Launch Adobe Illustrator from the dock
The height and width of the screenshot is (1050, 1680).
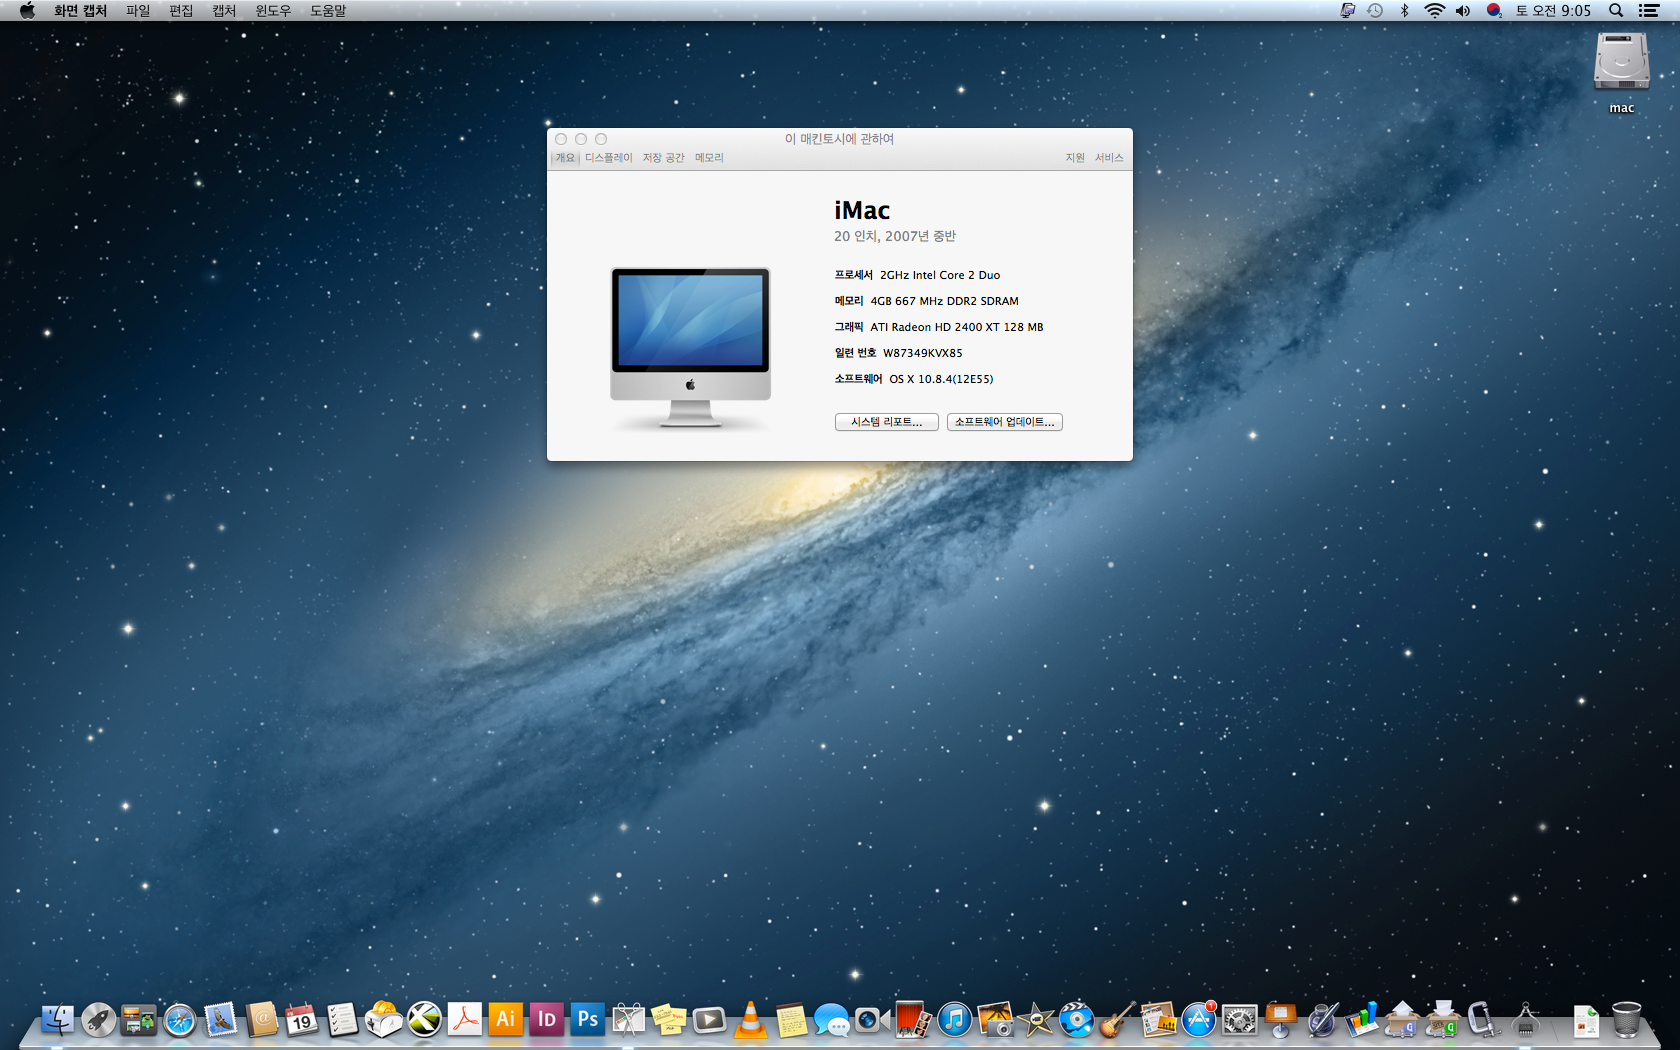pyautogui.click(x=506, y=1019)
